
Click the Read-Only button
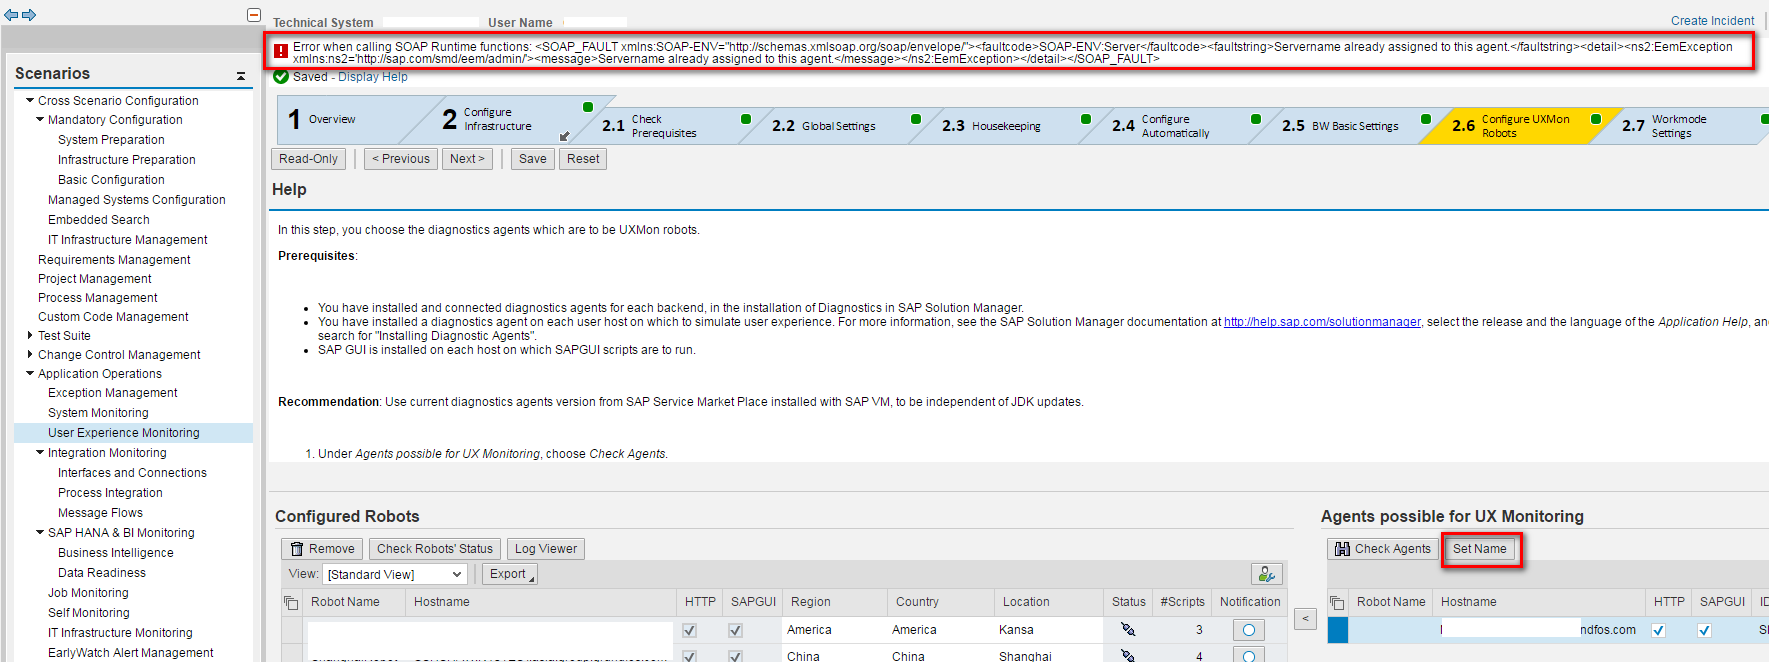[x=309, y=159]
